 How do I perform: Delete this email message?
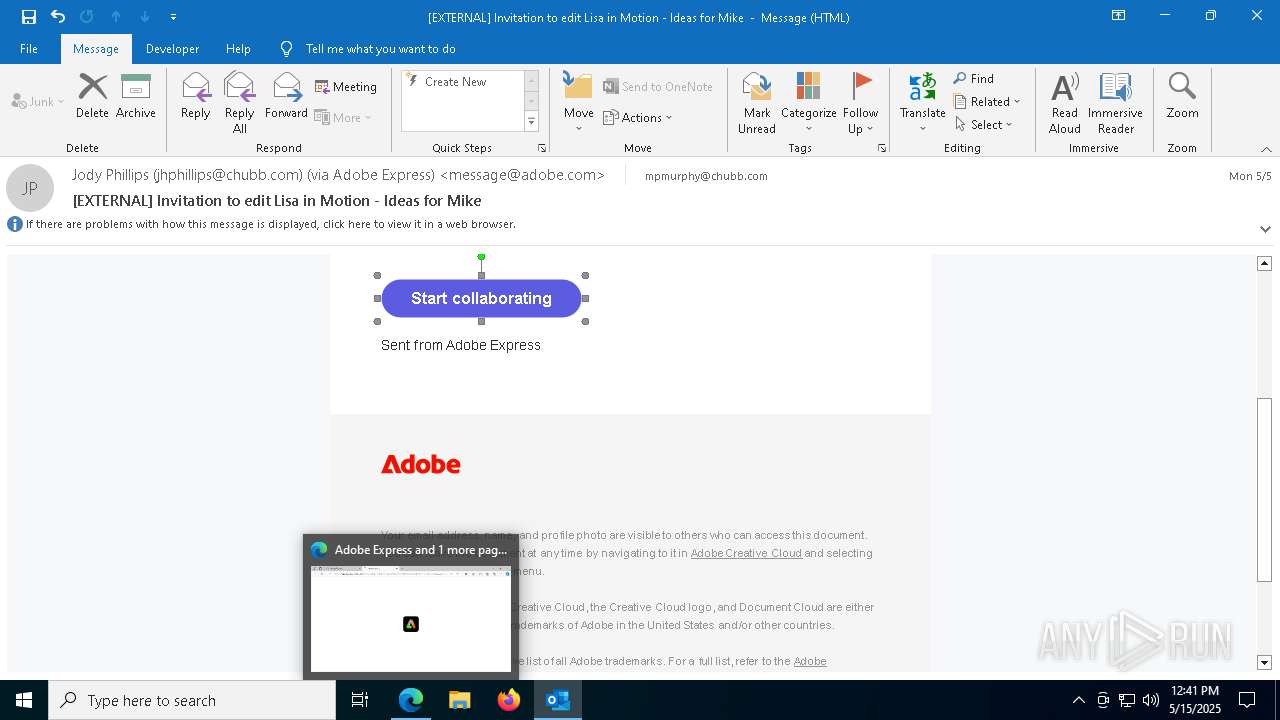click(92, 96)
